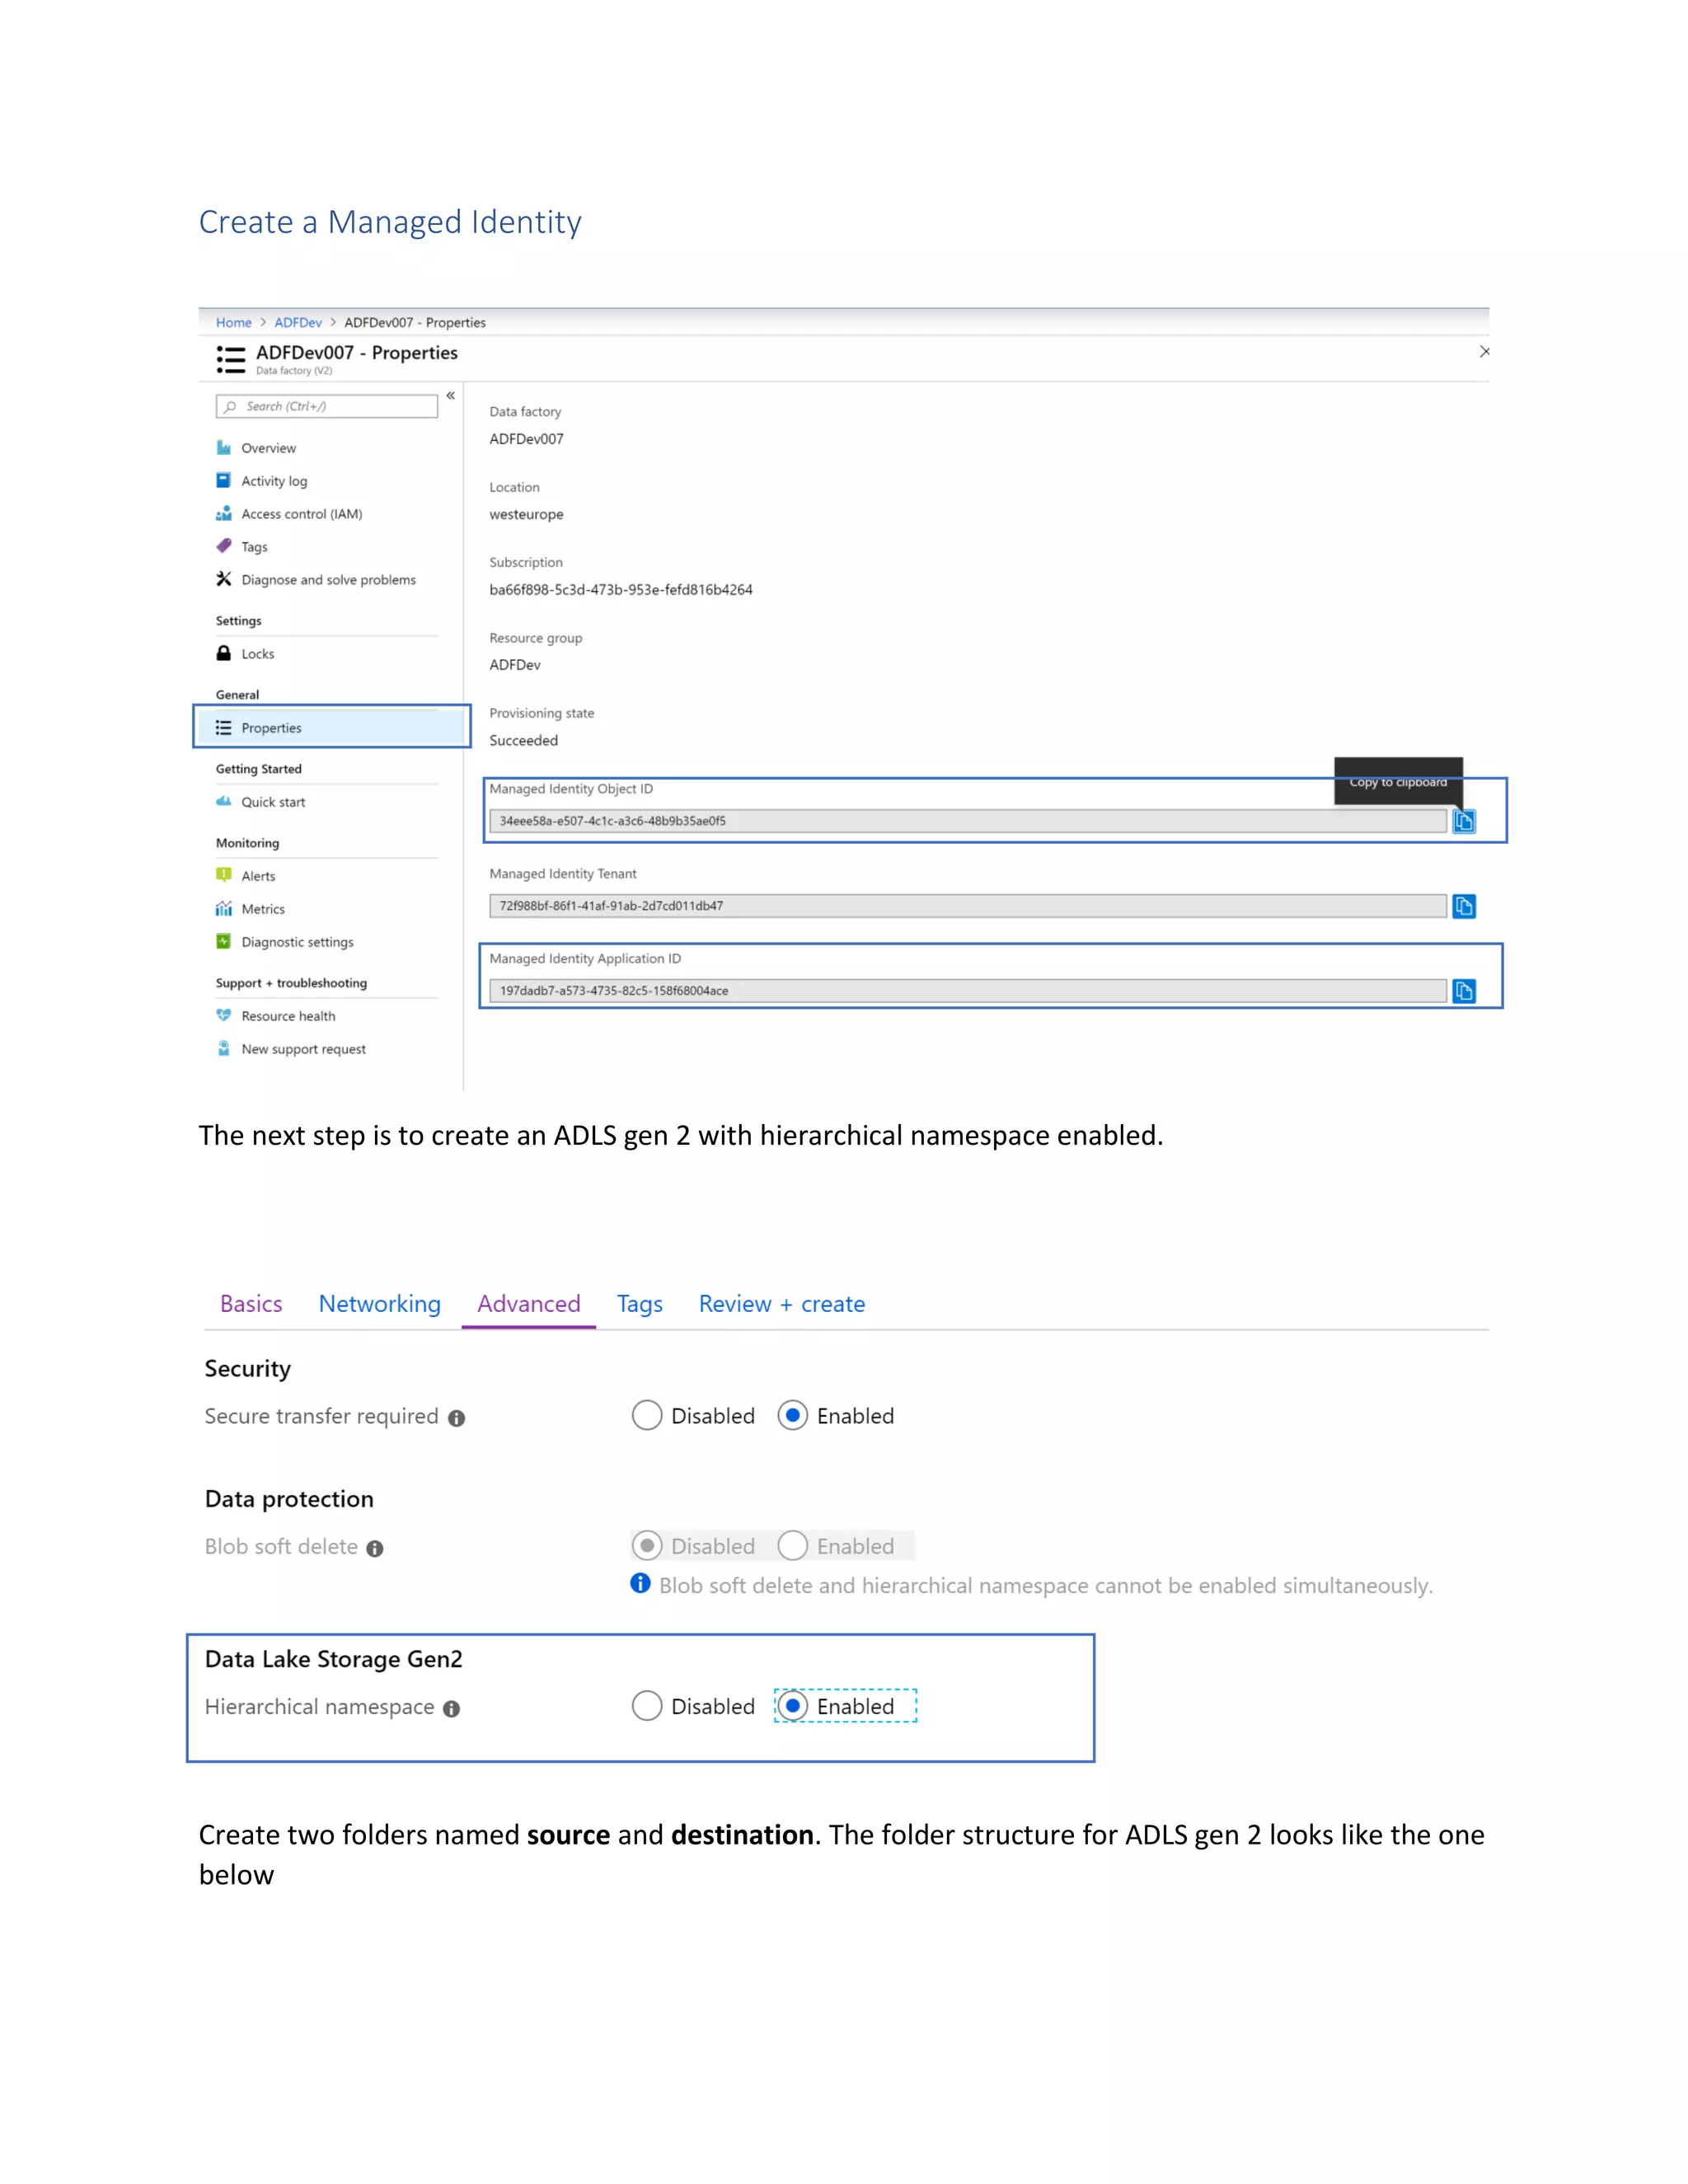
Task: Close the ADFDev007 Properties blade
Action: [x=1485, y=351]
